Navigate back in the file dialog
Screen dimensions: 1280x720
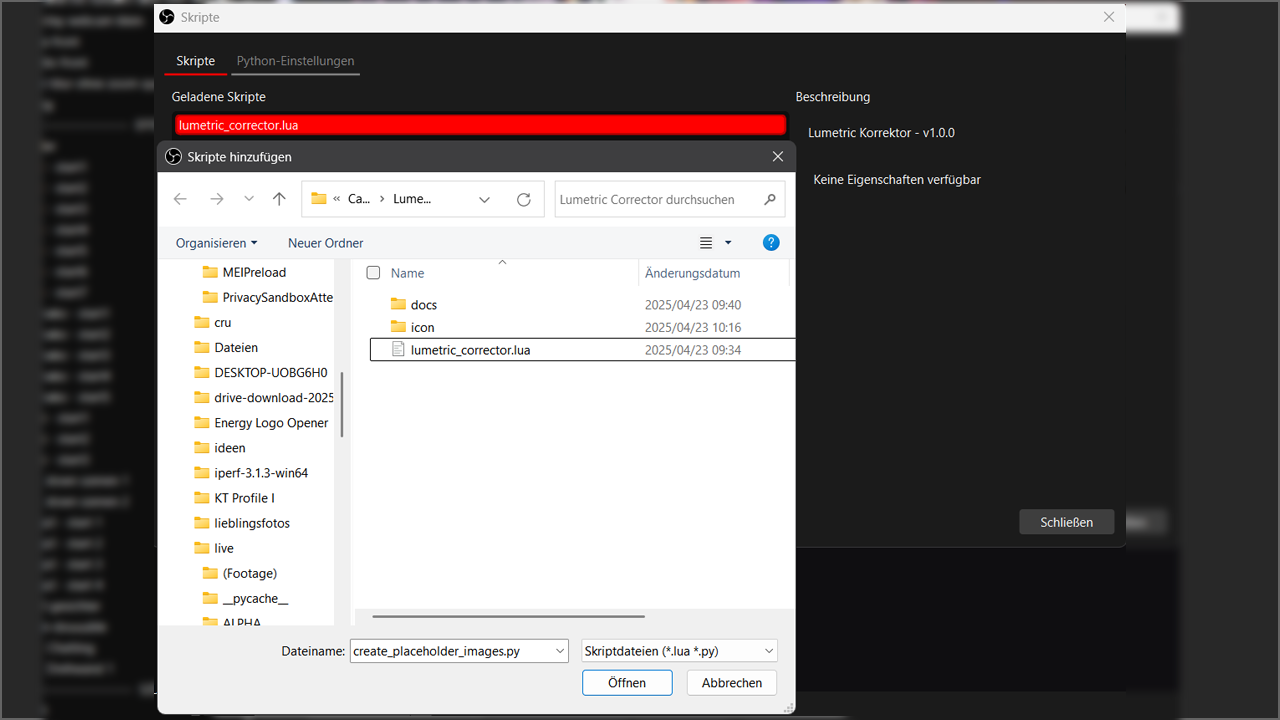point(180,199)
